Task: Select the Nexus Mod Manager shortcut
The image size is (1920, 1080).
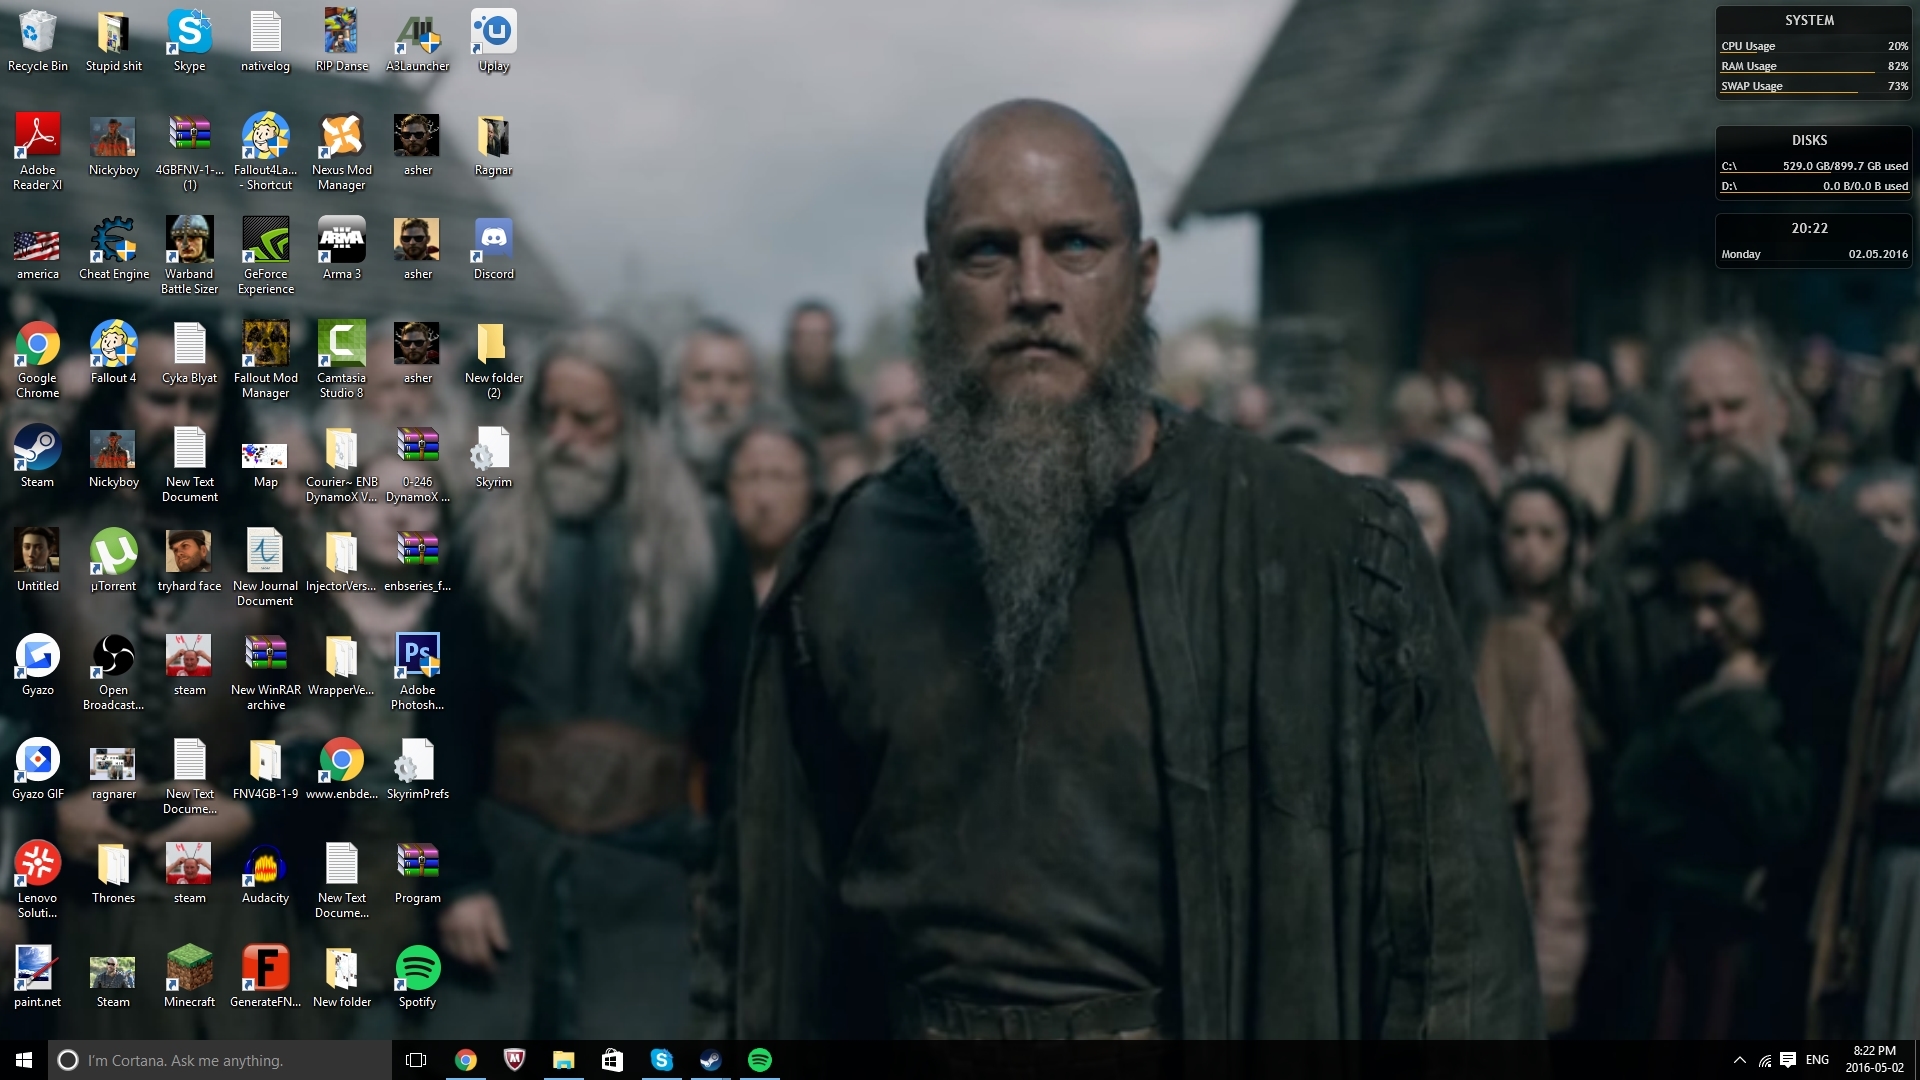Action: click(x=341, y=152)
